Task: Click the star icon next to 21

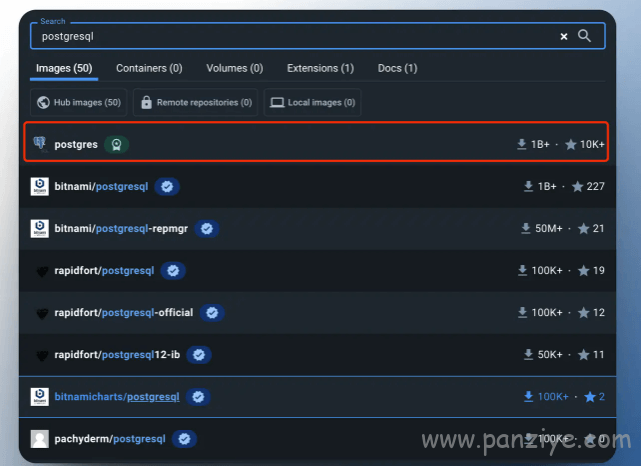Action: point(583,229)
